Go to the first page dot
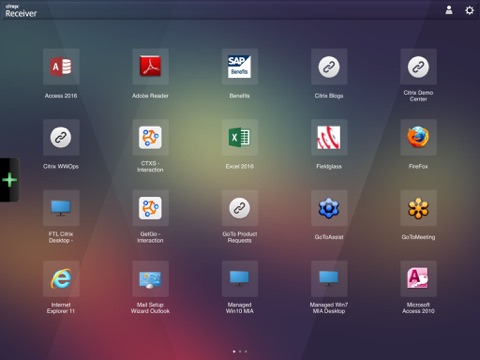This screenshot has height=360, width=480. (234, 351)
